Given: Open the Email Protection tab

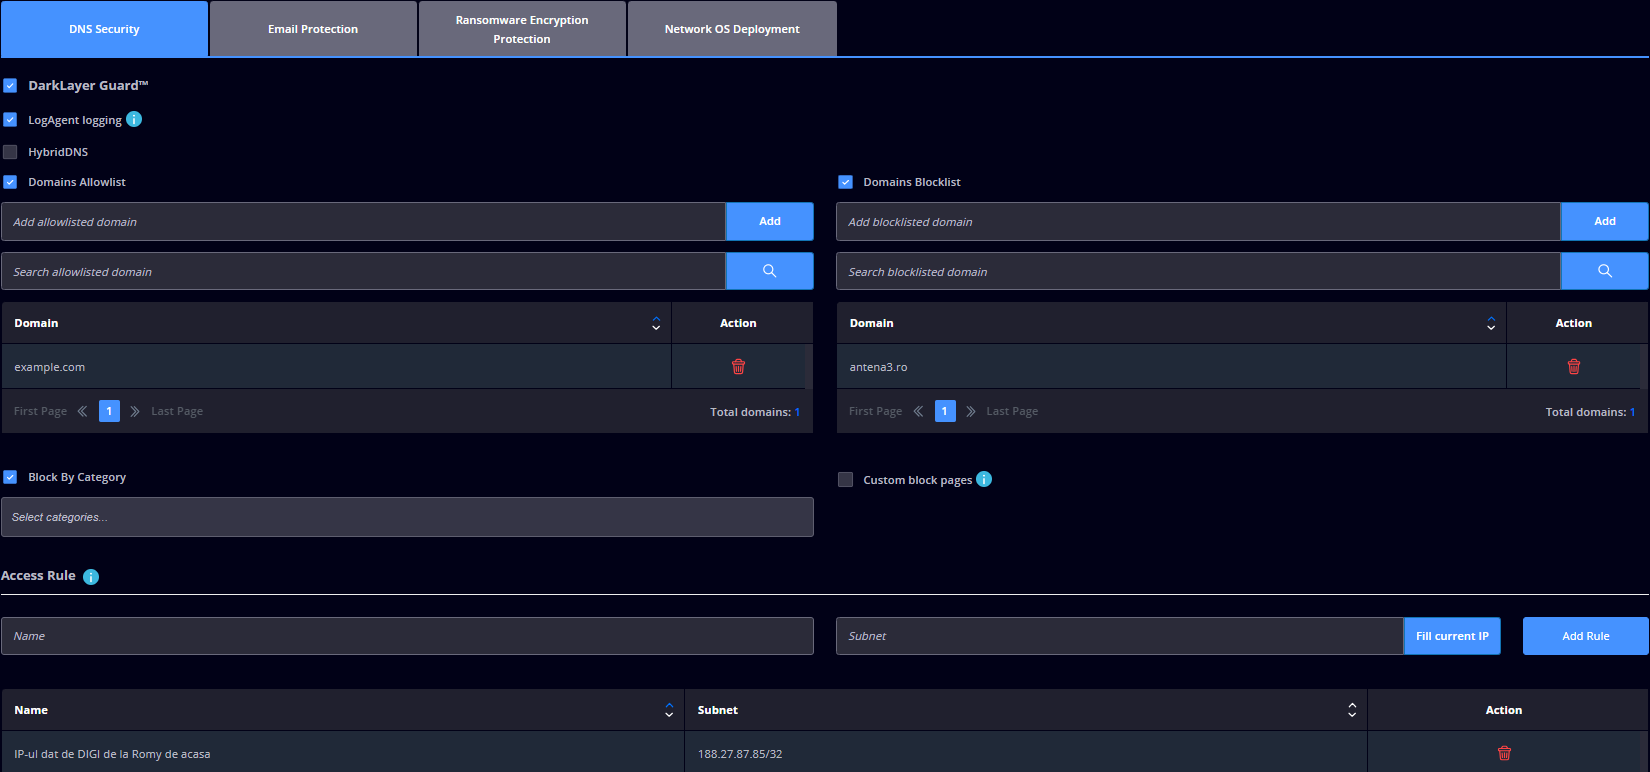Looking at the screenshot, I should [313, 29].
